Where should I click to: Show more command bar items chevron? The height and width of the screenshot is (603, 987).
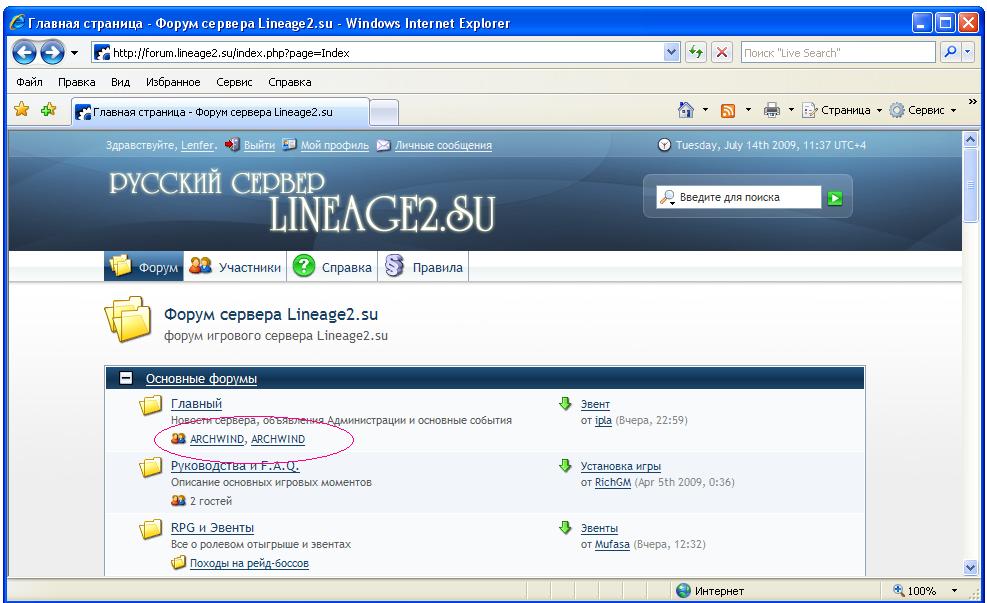[x=973, y=101]
